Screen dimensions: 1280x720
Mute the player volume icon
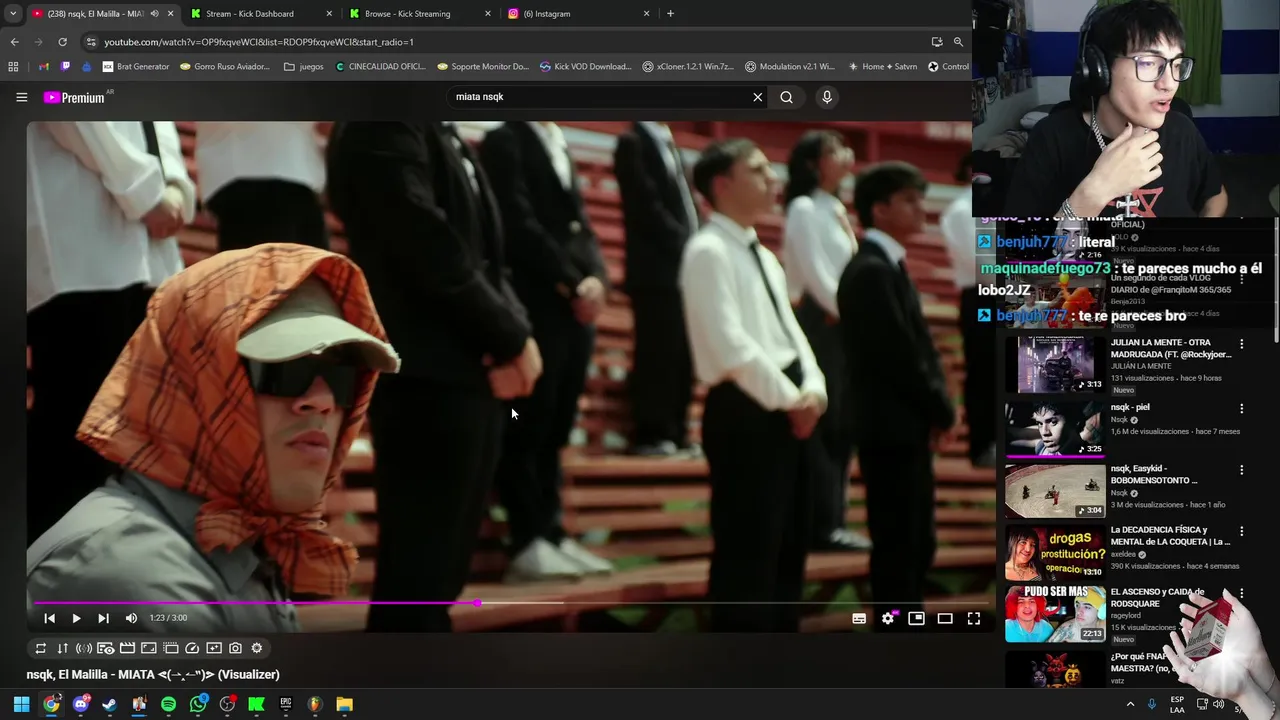point(131,618)
